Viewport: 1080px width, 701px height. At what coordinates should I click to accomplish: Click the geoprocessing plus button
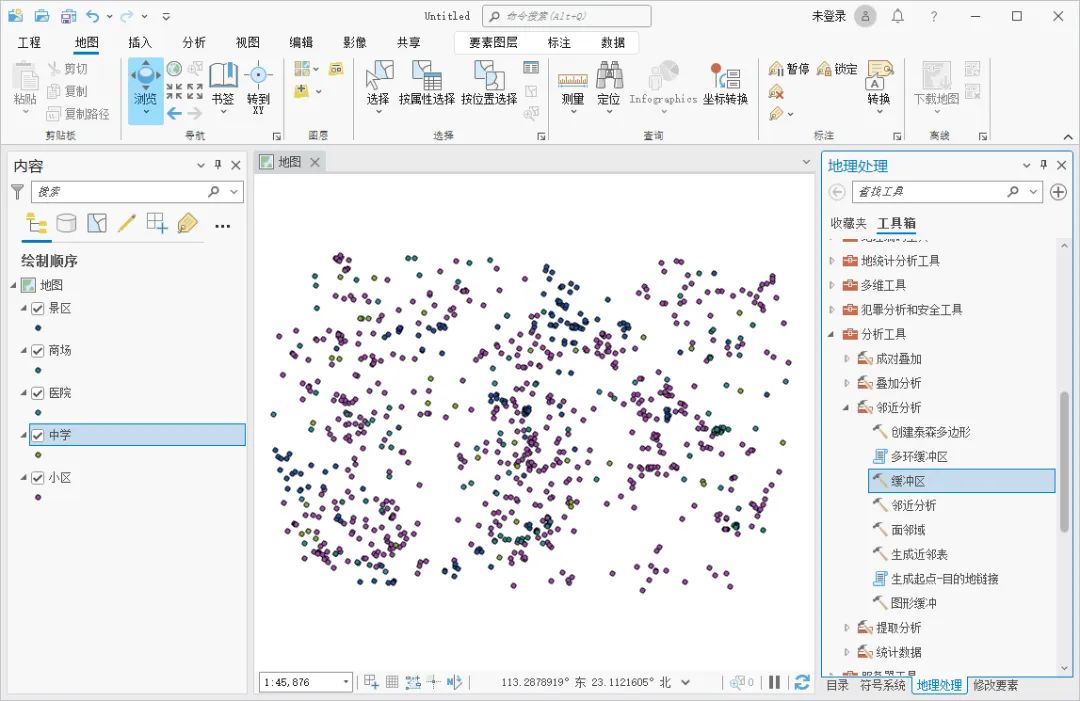(1058, 192)
